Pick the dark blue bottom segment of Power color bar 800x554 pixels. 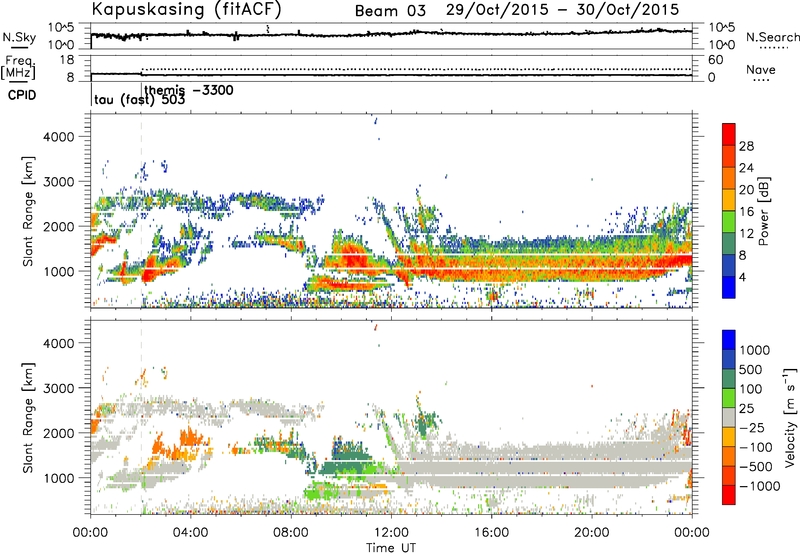(729, 287)
